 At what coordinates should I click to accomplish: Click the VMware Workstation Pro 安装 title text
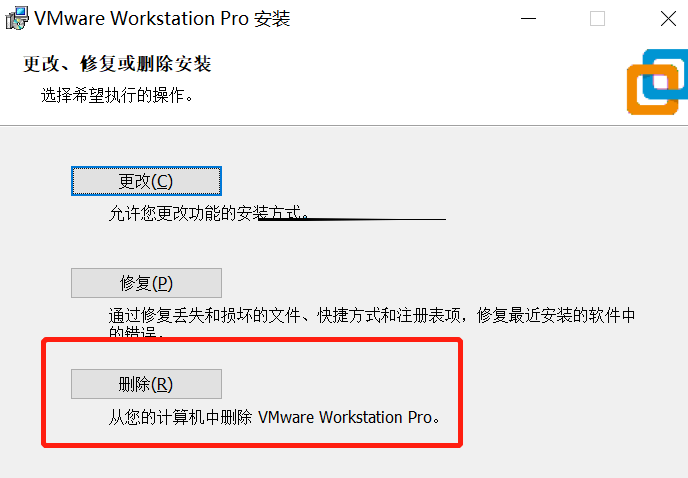click(x=162, y=18)
